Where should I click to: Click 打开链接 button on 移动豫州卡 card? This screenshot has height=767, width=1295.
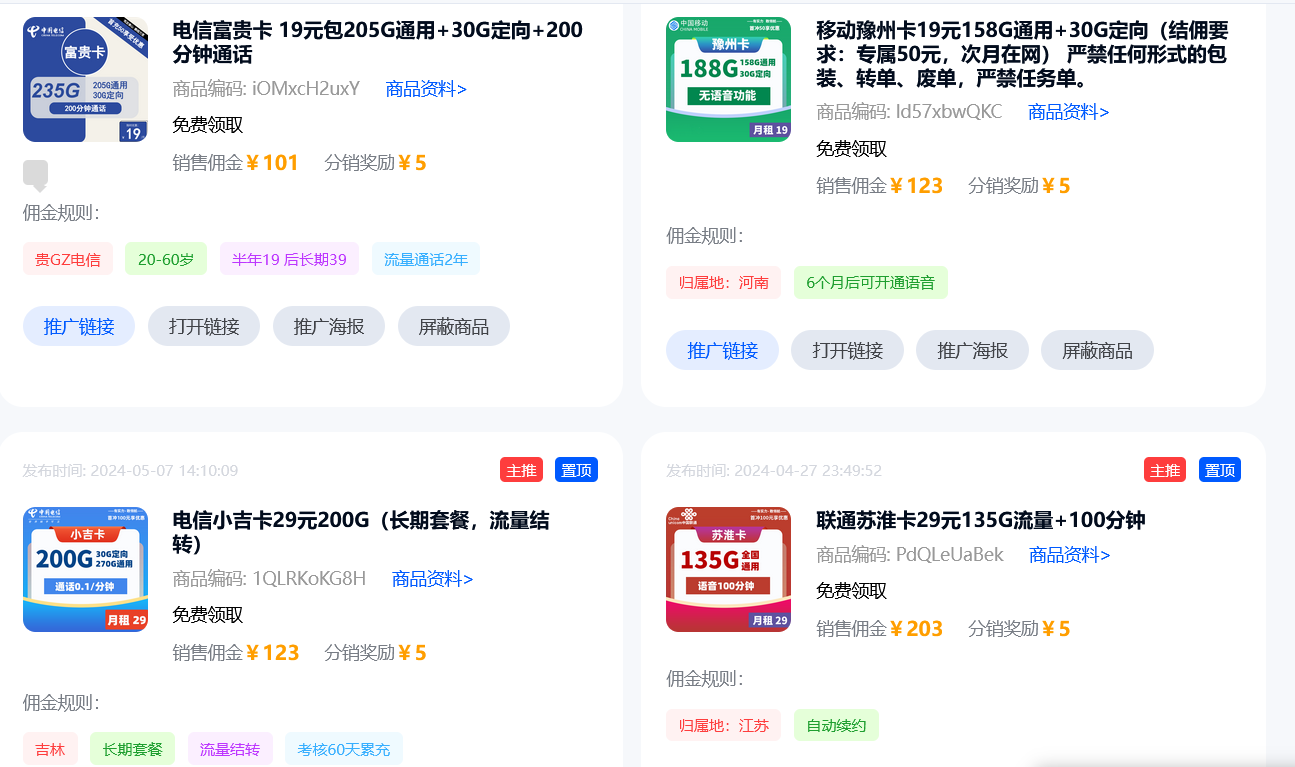click(847, 350)
